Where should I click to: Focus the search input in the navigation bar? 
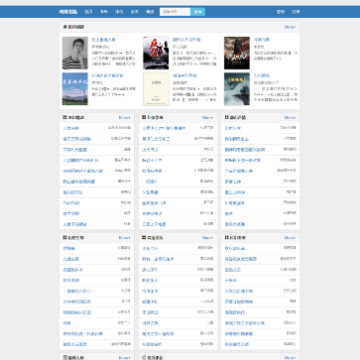tap(175, 12)
